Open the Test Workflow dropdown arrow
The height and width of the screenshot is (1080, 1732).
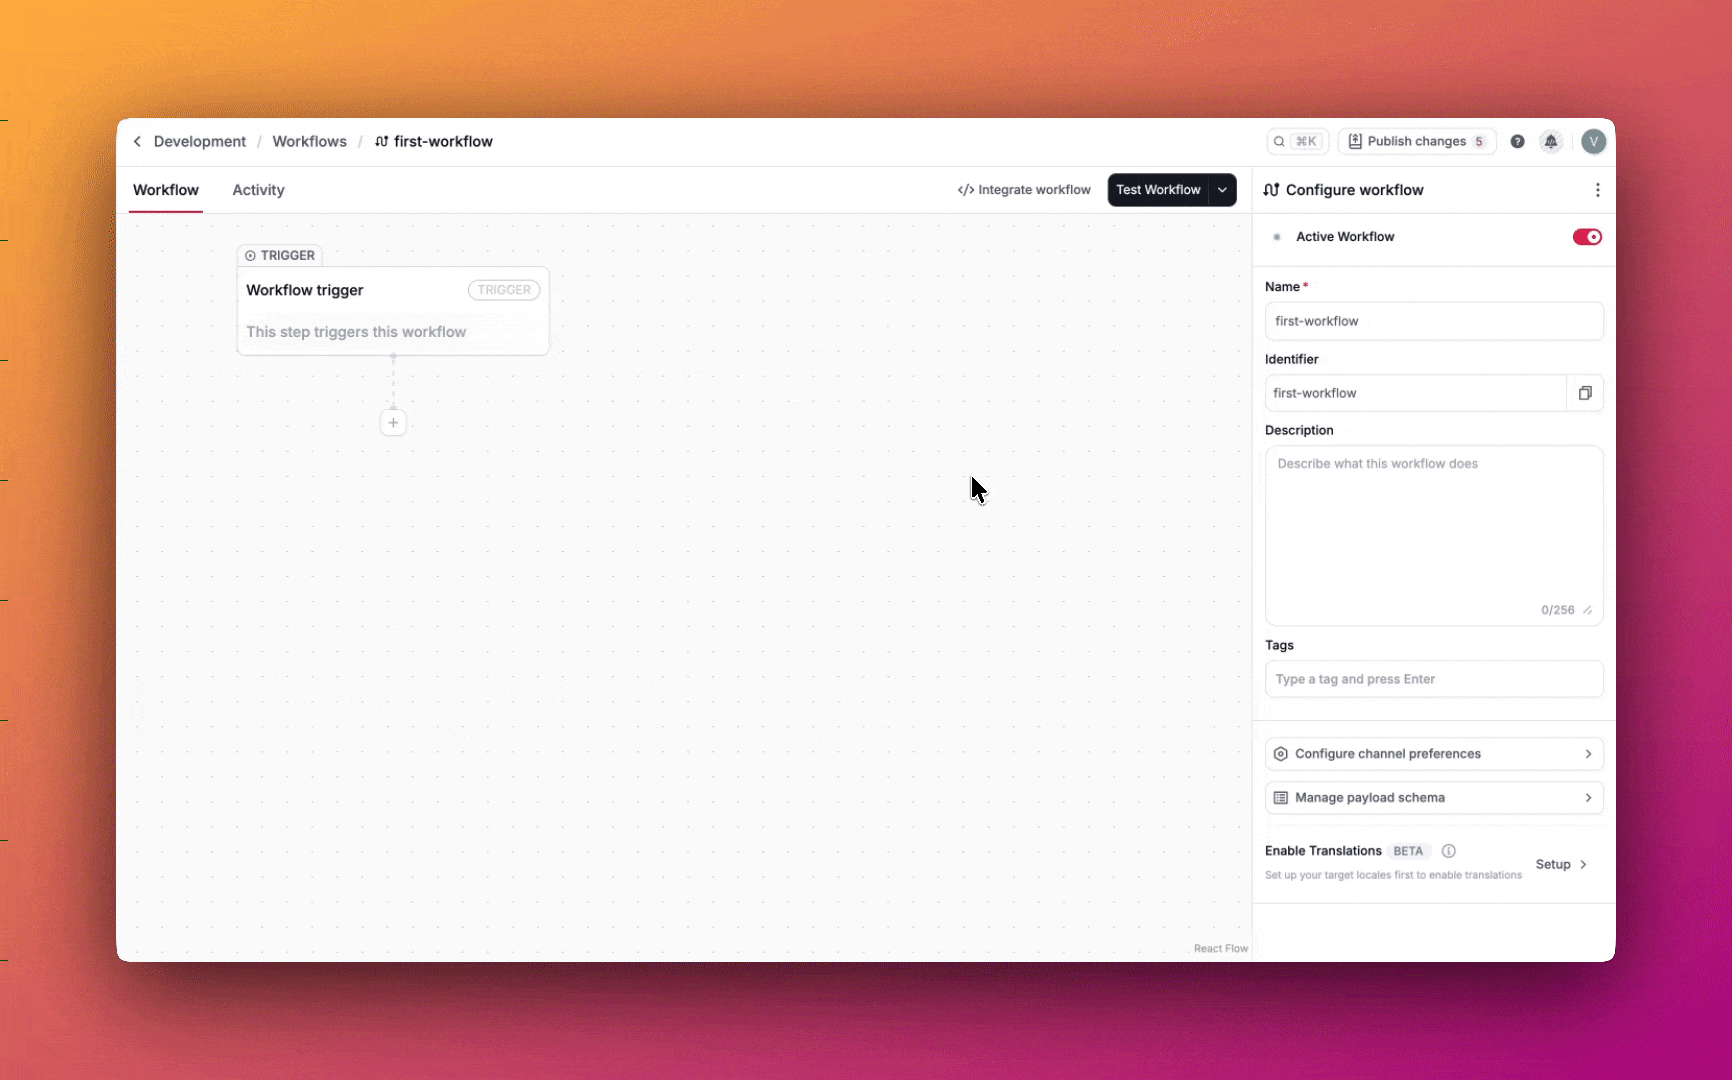click(x=1222, y=189)
